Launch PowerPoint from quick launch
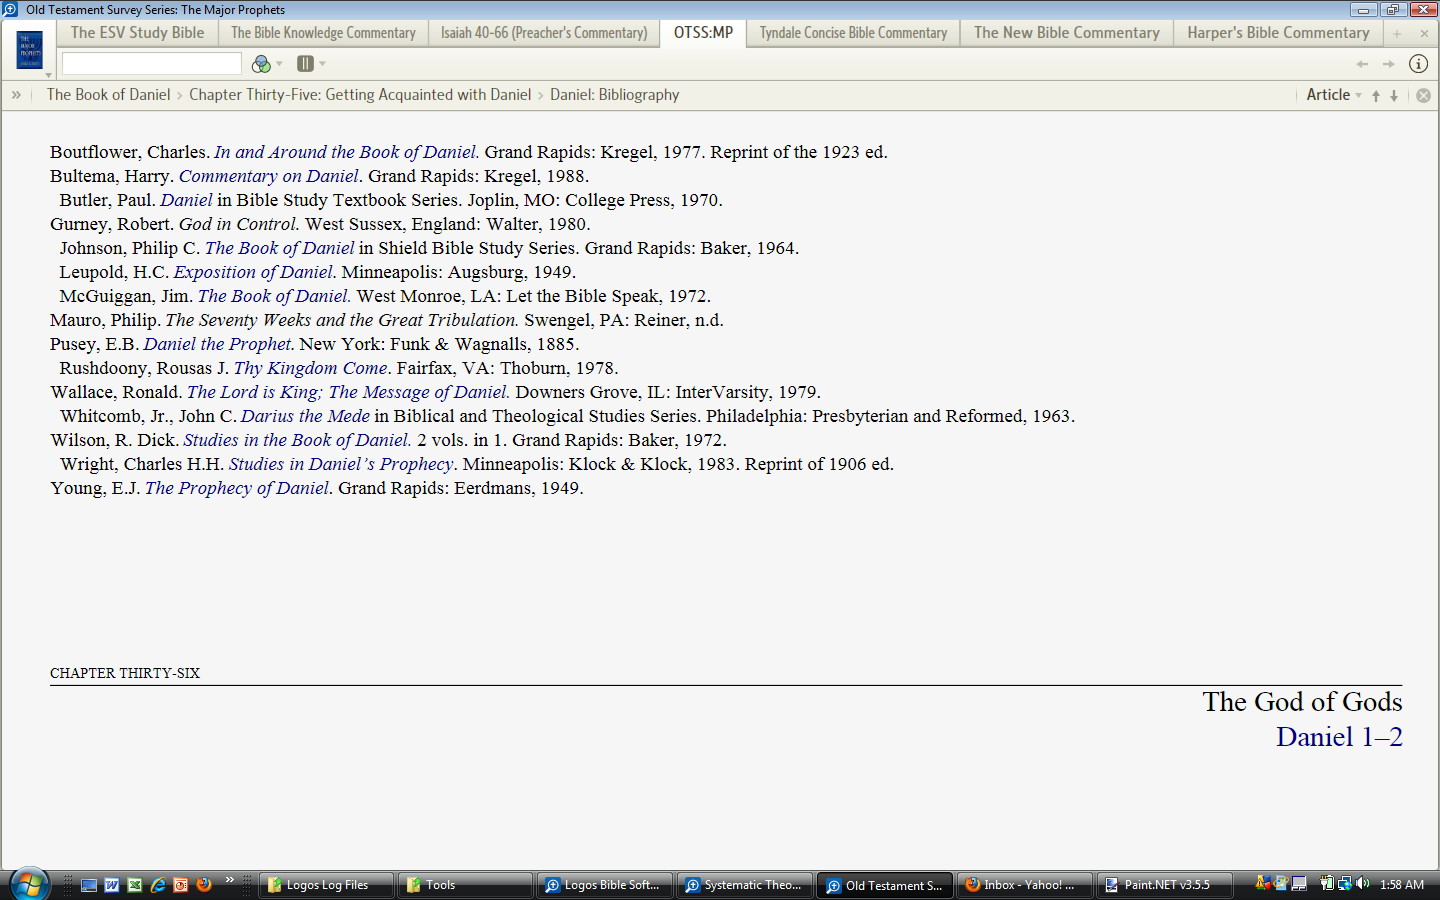 [x=181, y=885]
